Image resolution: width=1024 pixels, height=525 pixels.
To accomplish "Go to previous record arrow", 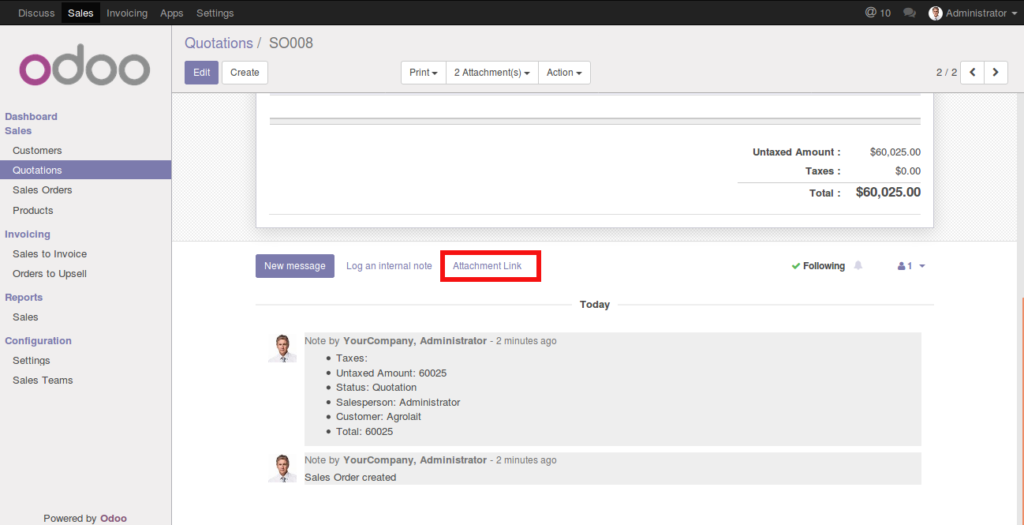I will coord(972,72).
